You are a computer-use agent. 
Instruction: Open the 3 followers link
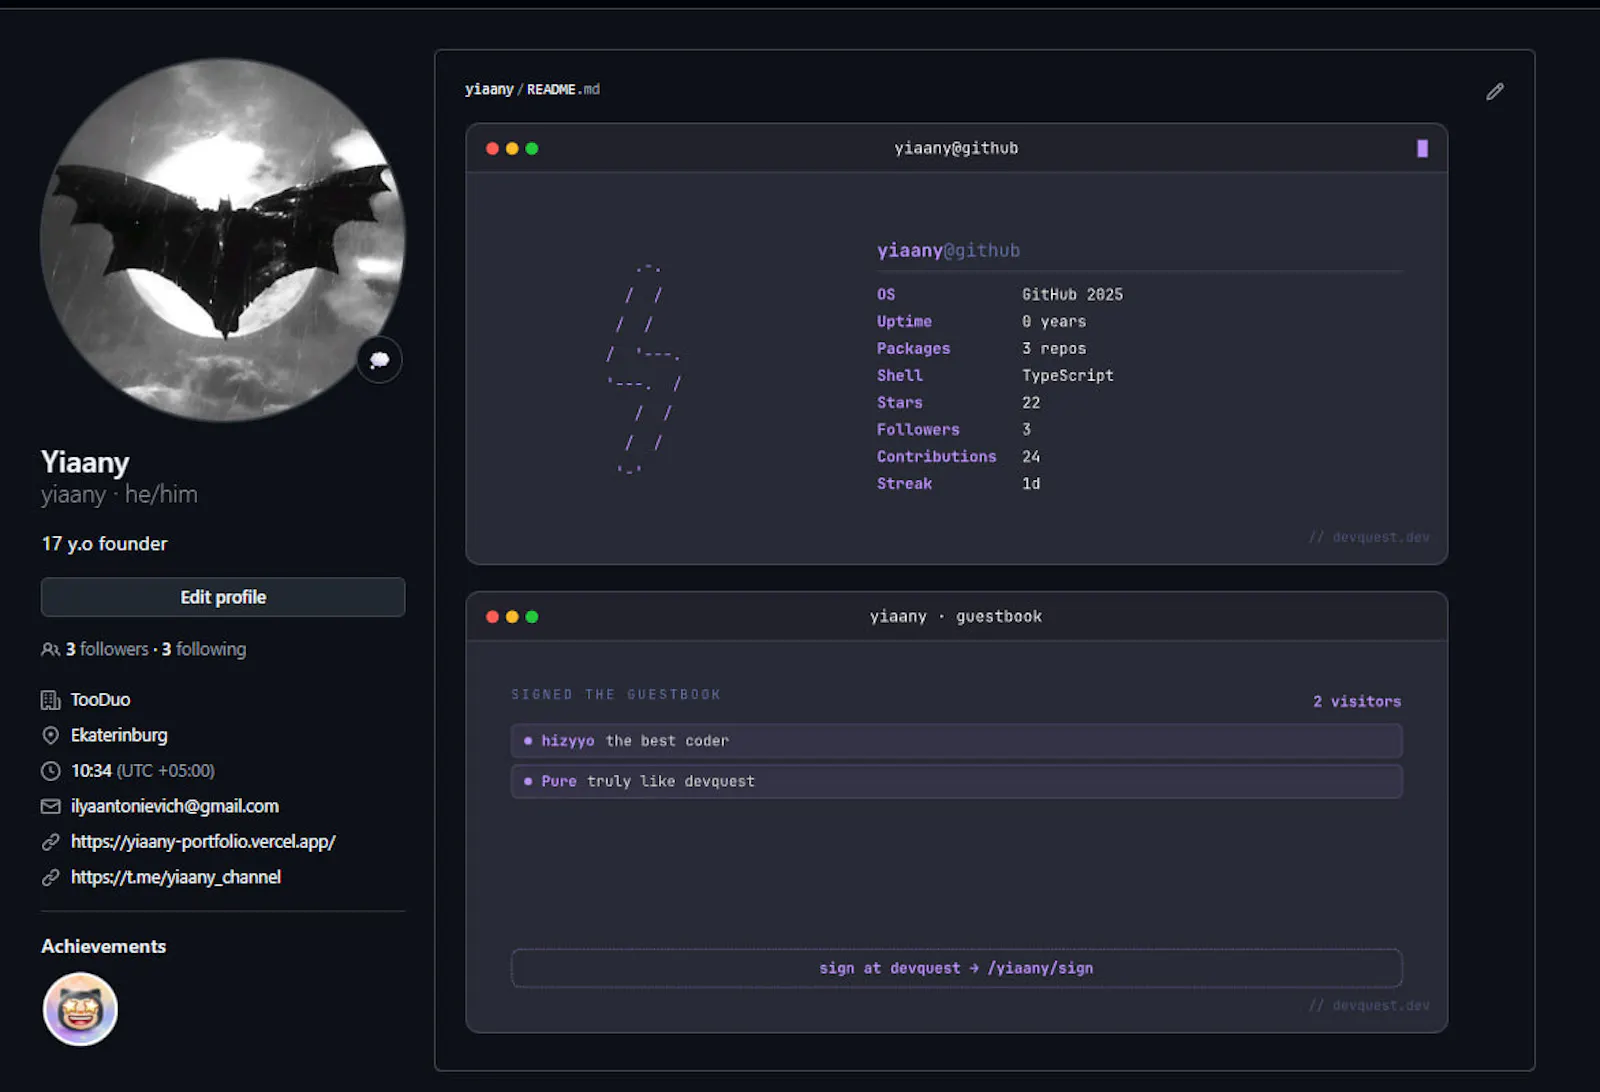(x=107, y=649)
